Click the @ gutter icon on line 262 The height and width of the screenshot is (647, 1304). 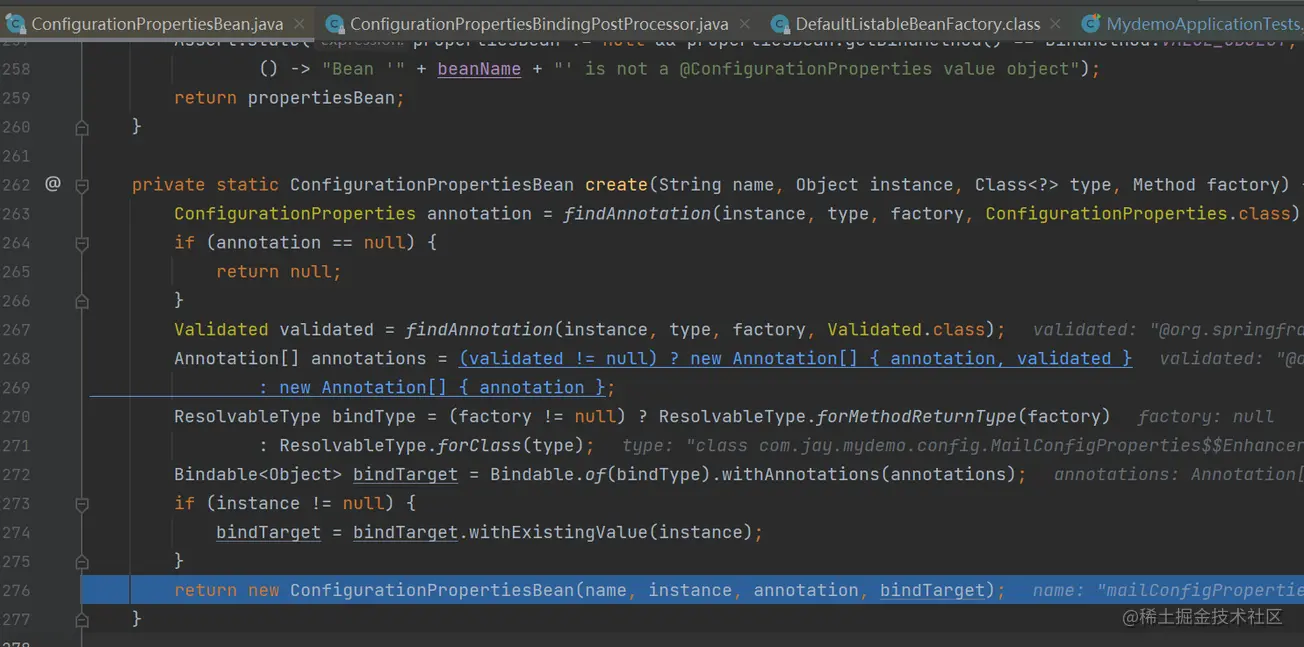52,184
